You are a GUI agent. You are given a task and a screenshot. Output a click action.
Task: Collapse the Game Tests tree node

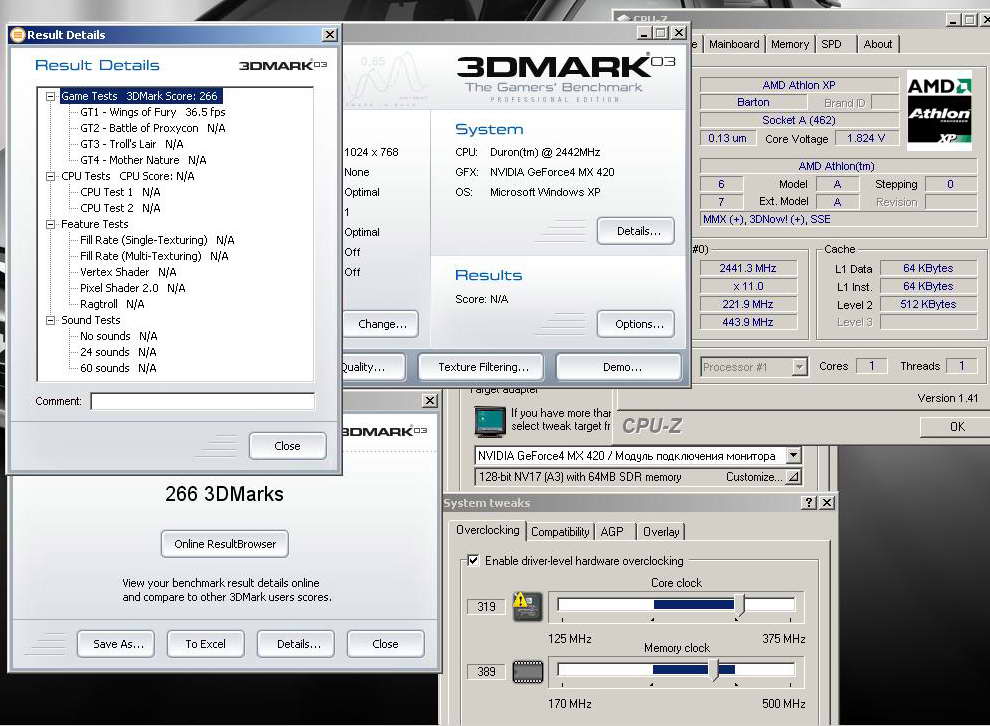(51, 97)
